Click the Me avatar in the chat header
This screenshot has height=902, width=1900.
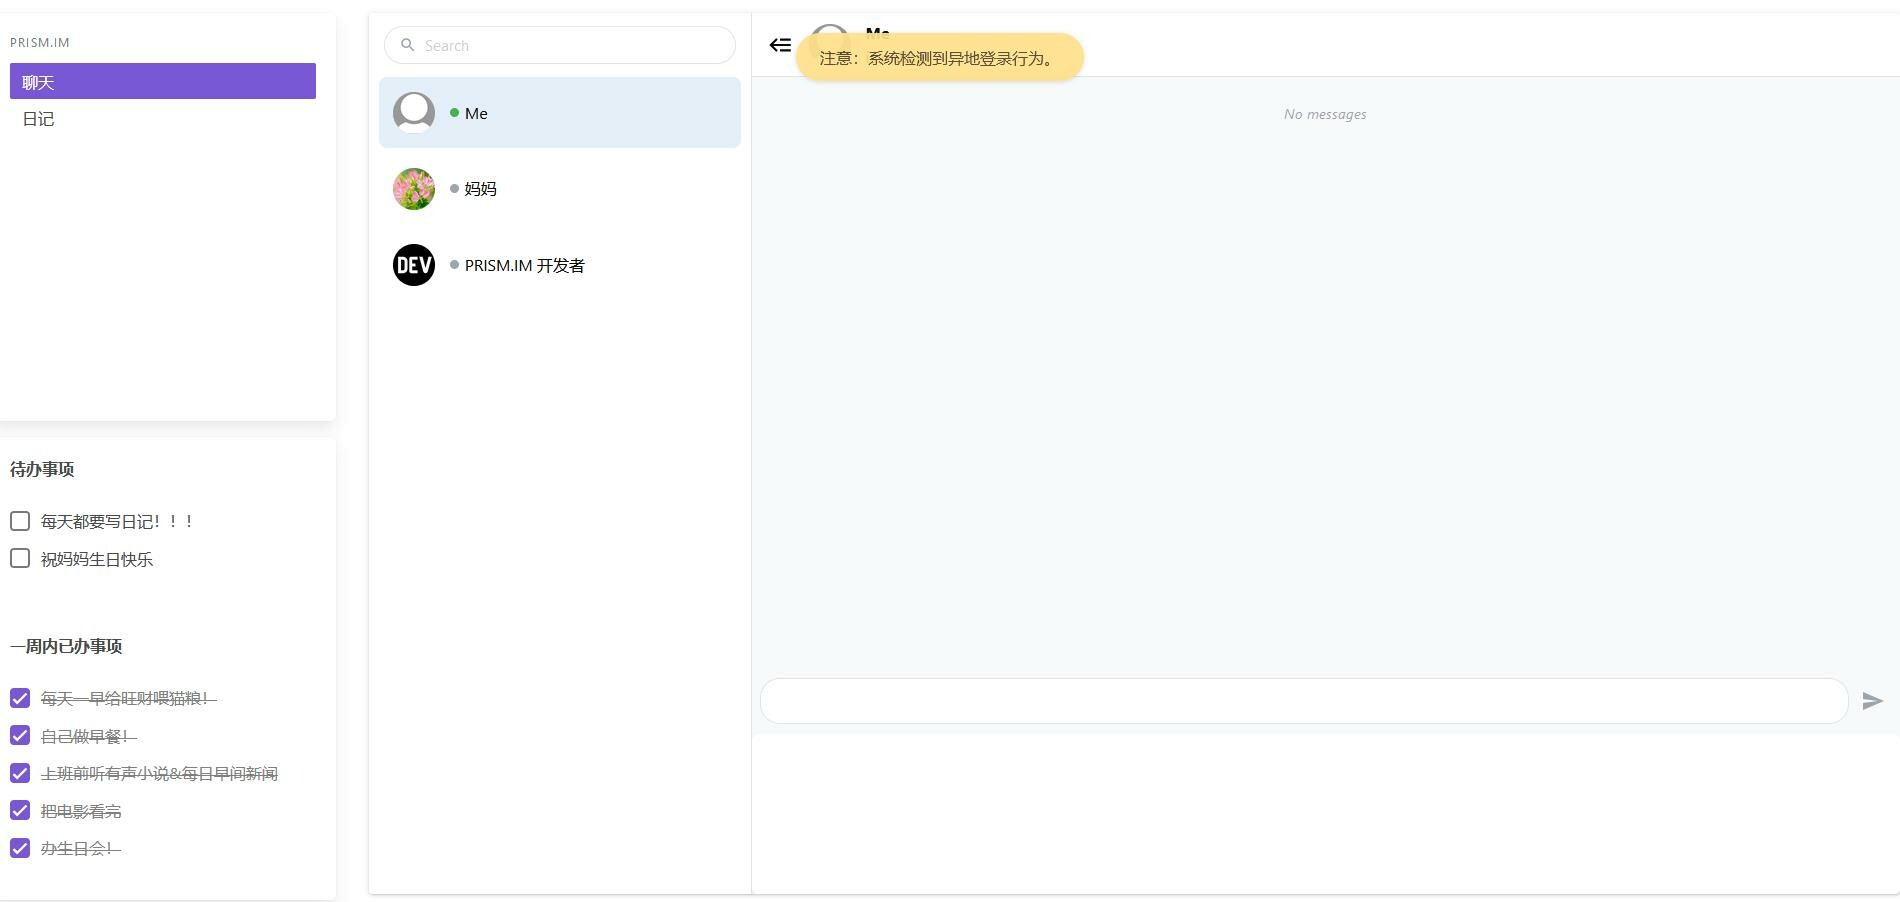click(829, 35)
